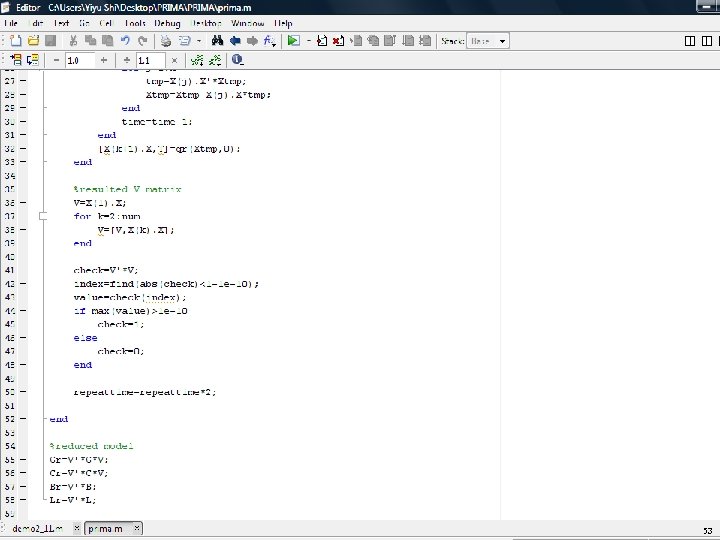Toggle breakpoint on line 42 dash
Image resolution: width=720 pixels, height=540 pixels.
(x=23, y=284)
